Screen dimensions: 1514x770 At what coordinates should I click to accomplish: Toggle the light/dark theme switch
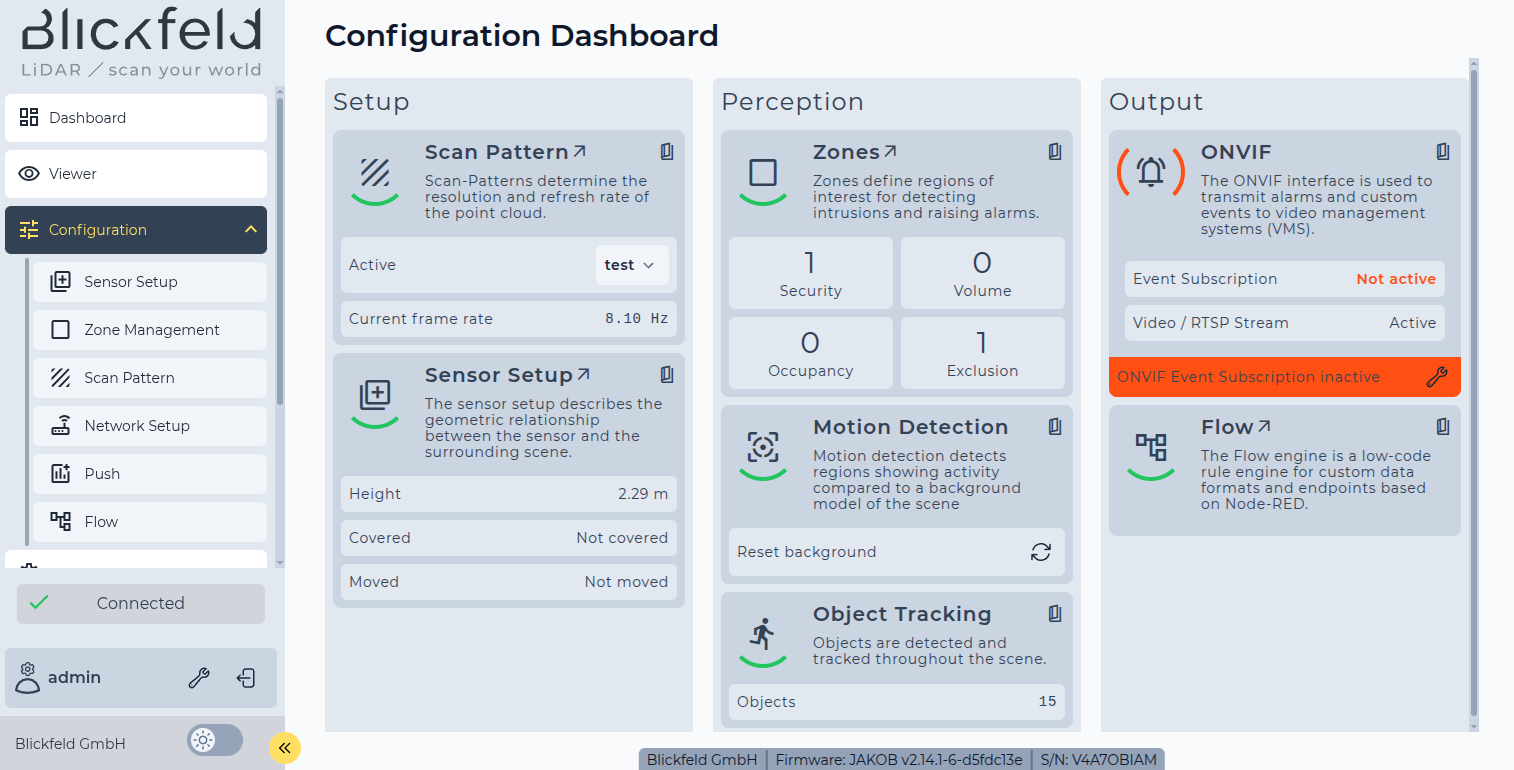coord(215,740)
